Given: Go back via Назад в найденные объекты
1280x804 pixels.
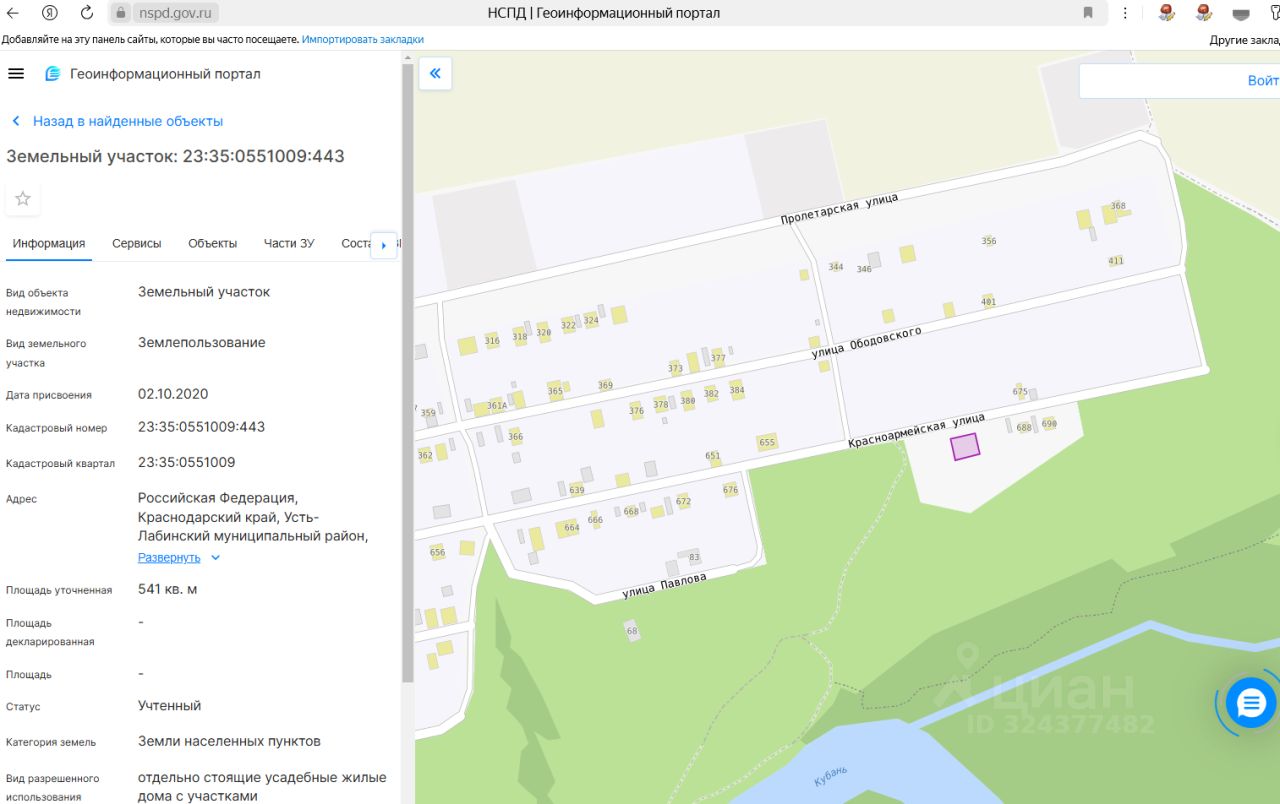Looking at the screenshot, I should 127,121.
